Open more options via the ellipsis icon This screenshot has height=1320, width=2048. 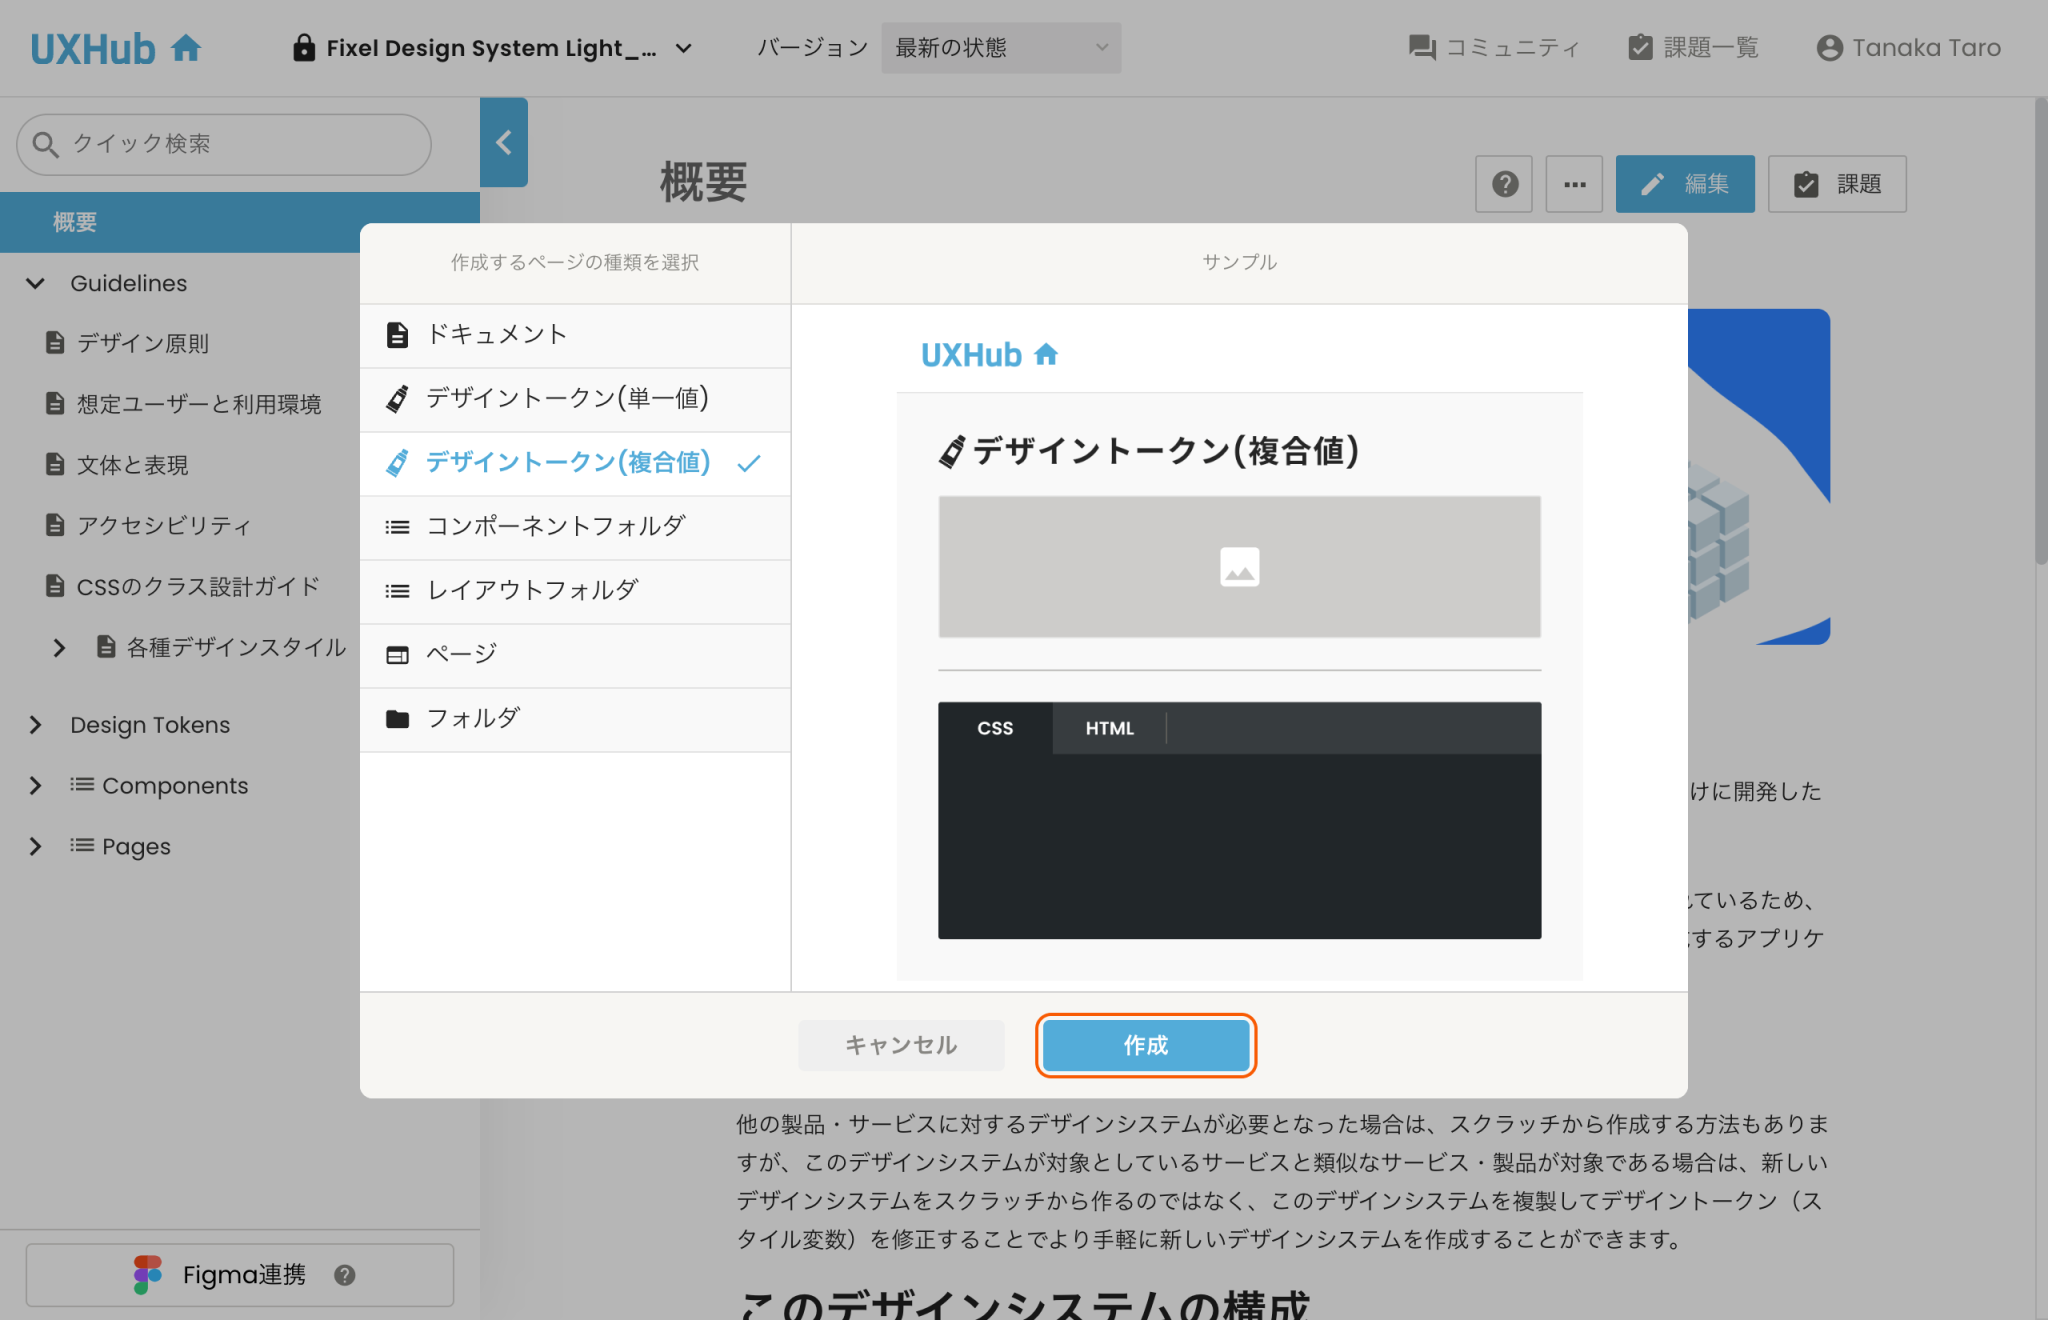pyautogui.click(x=1574, y=184)
